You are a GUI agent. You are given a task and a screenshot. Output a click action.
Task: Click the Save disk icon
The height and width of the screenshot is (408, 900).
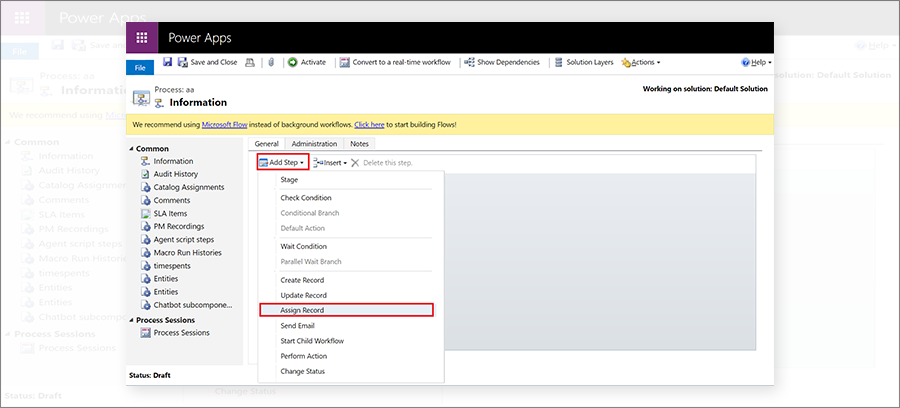168,63
